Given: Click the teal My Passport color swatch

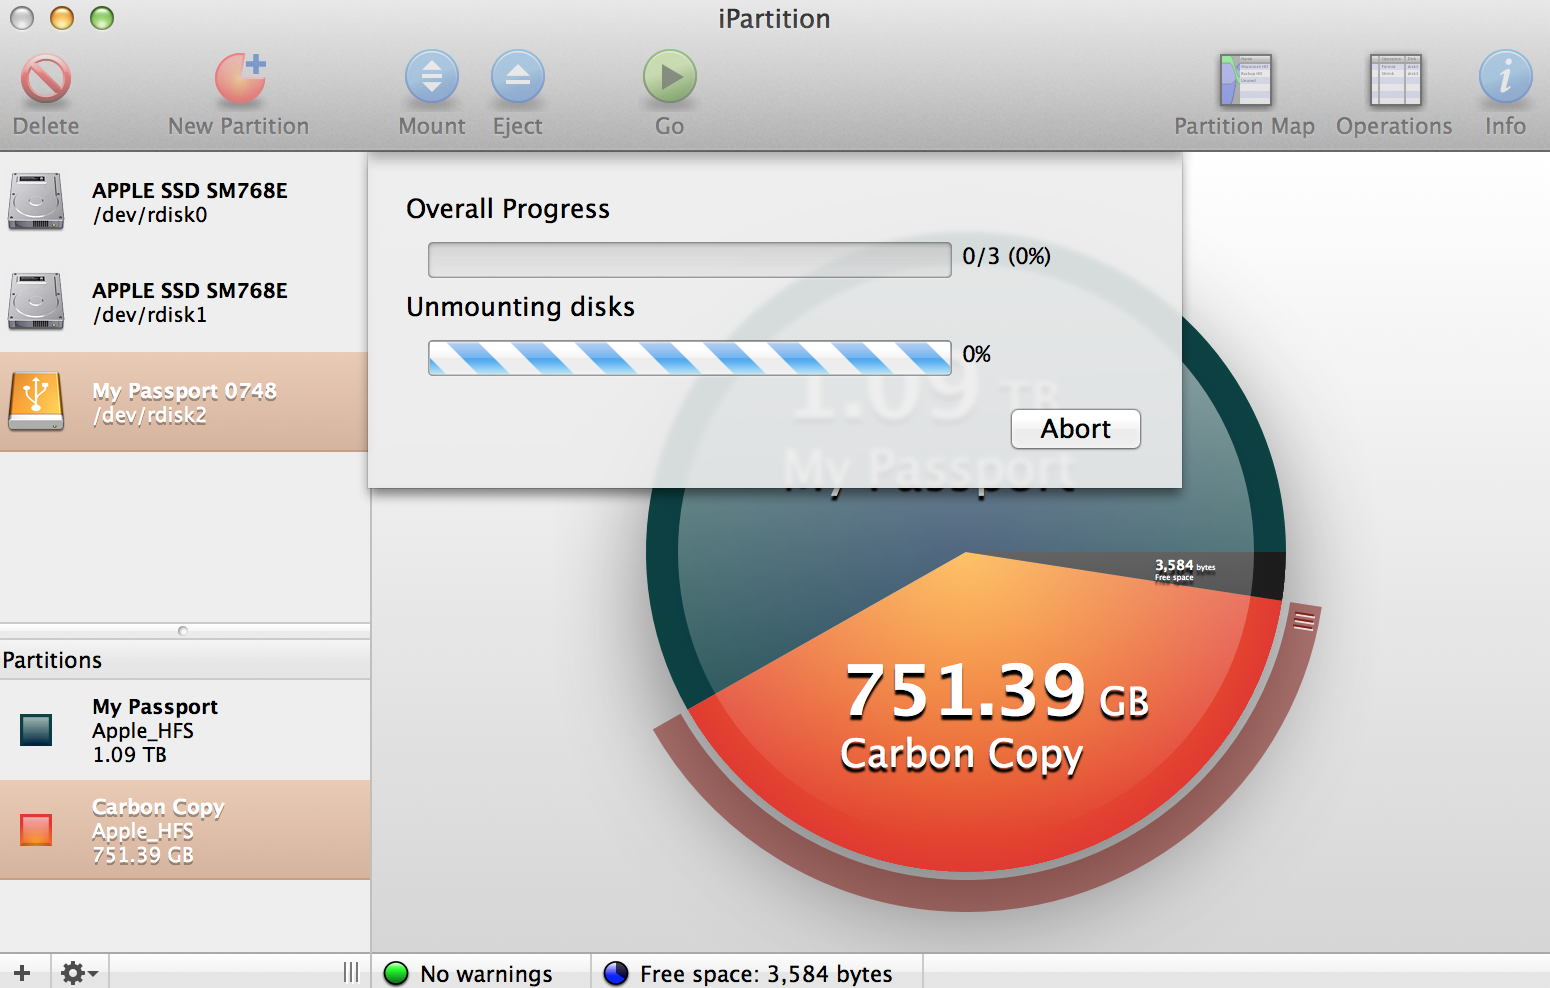Looking at the screenshot, I should point(36,730).
